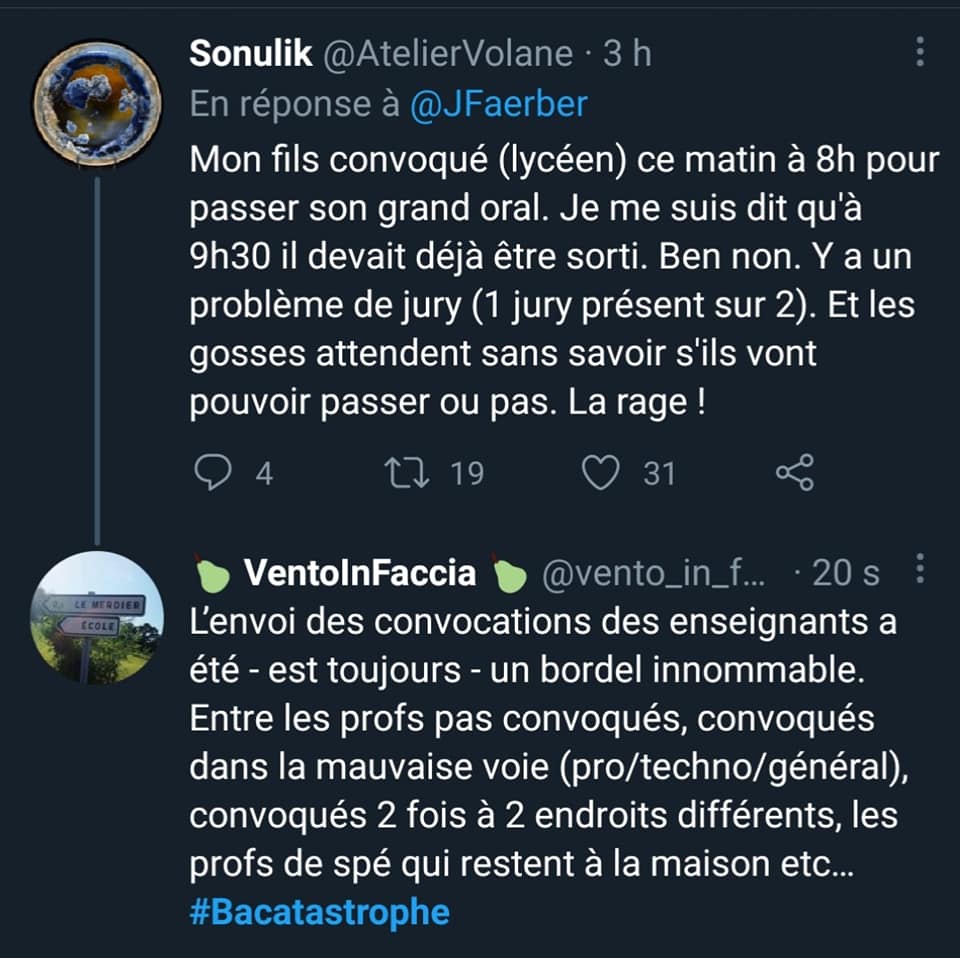Click the "3 h" tweet timestamp
The image size is (960, 958).
627,54
